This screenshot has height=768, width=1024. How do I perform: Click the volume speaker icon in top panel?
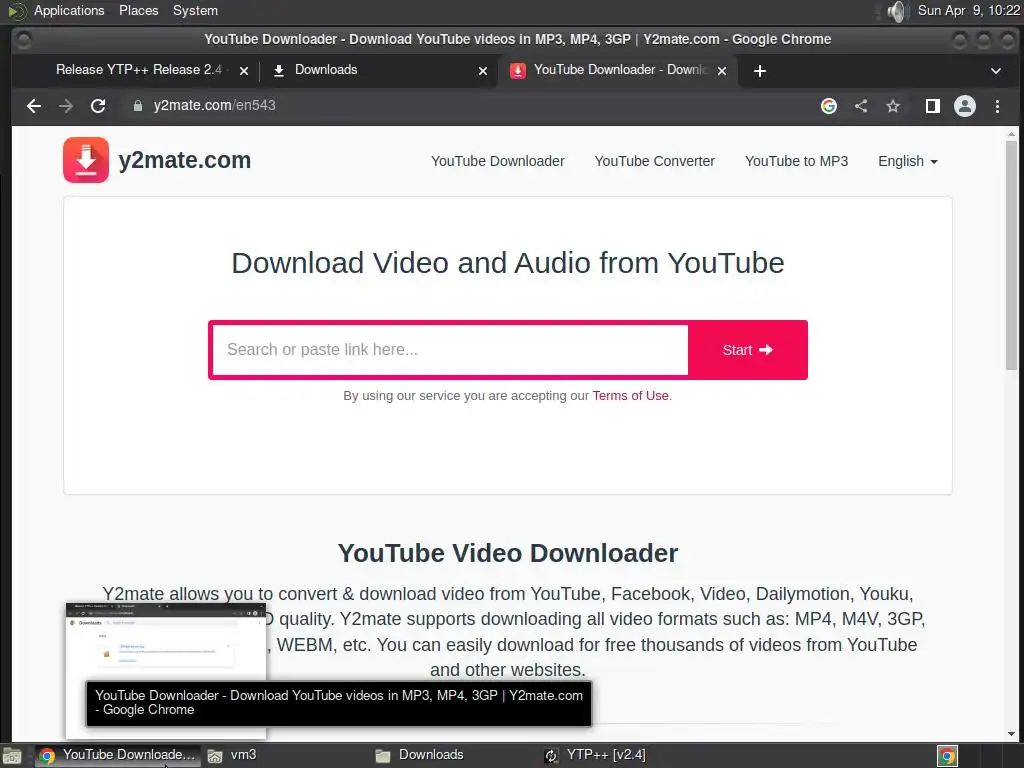[x=898, y=10]
